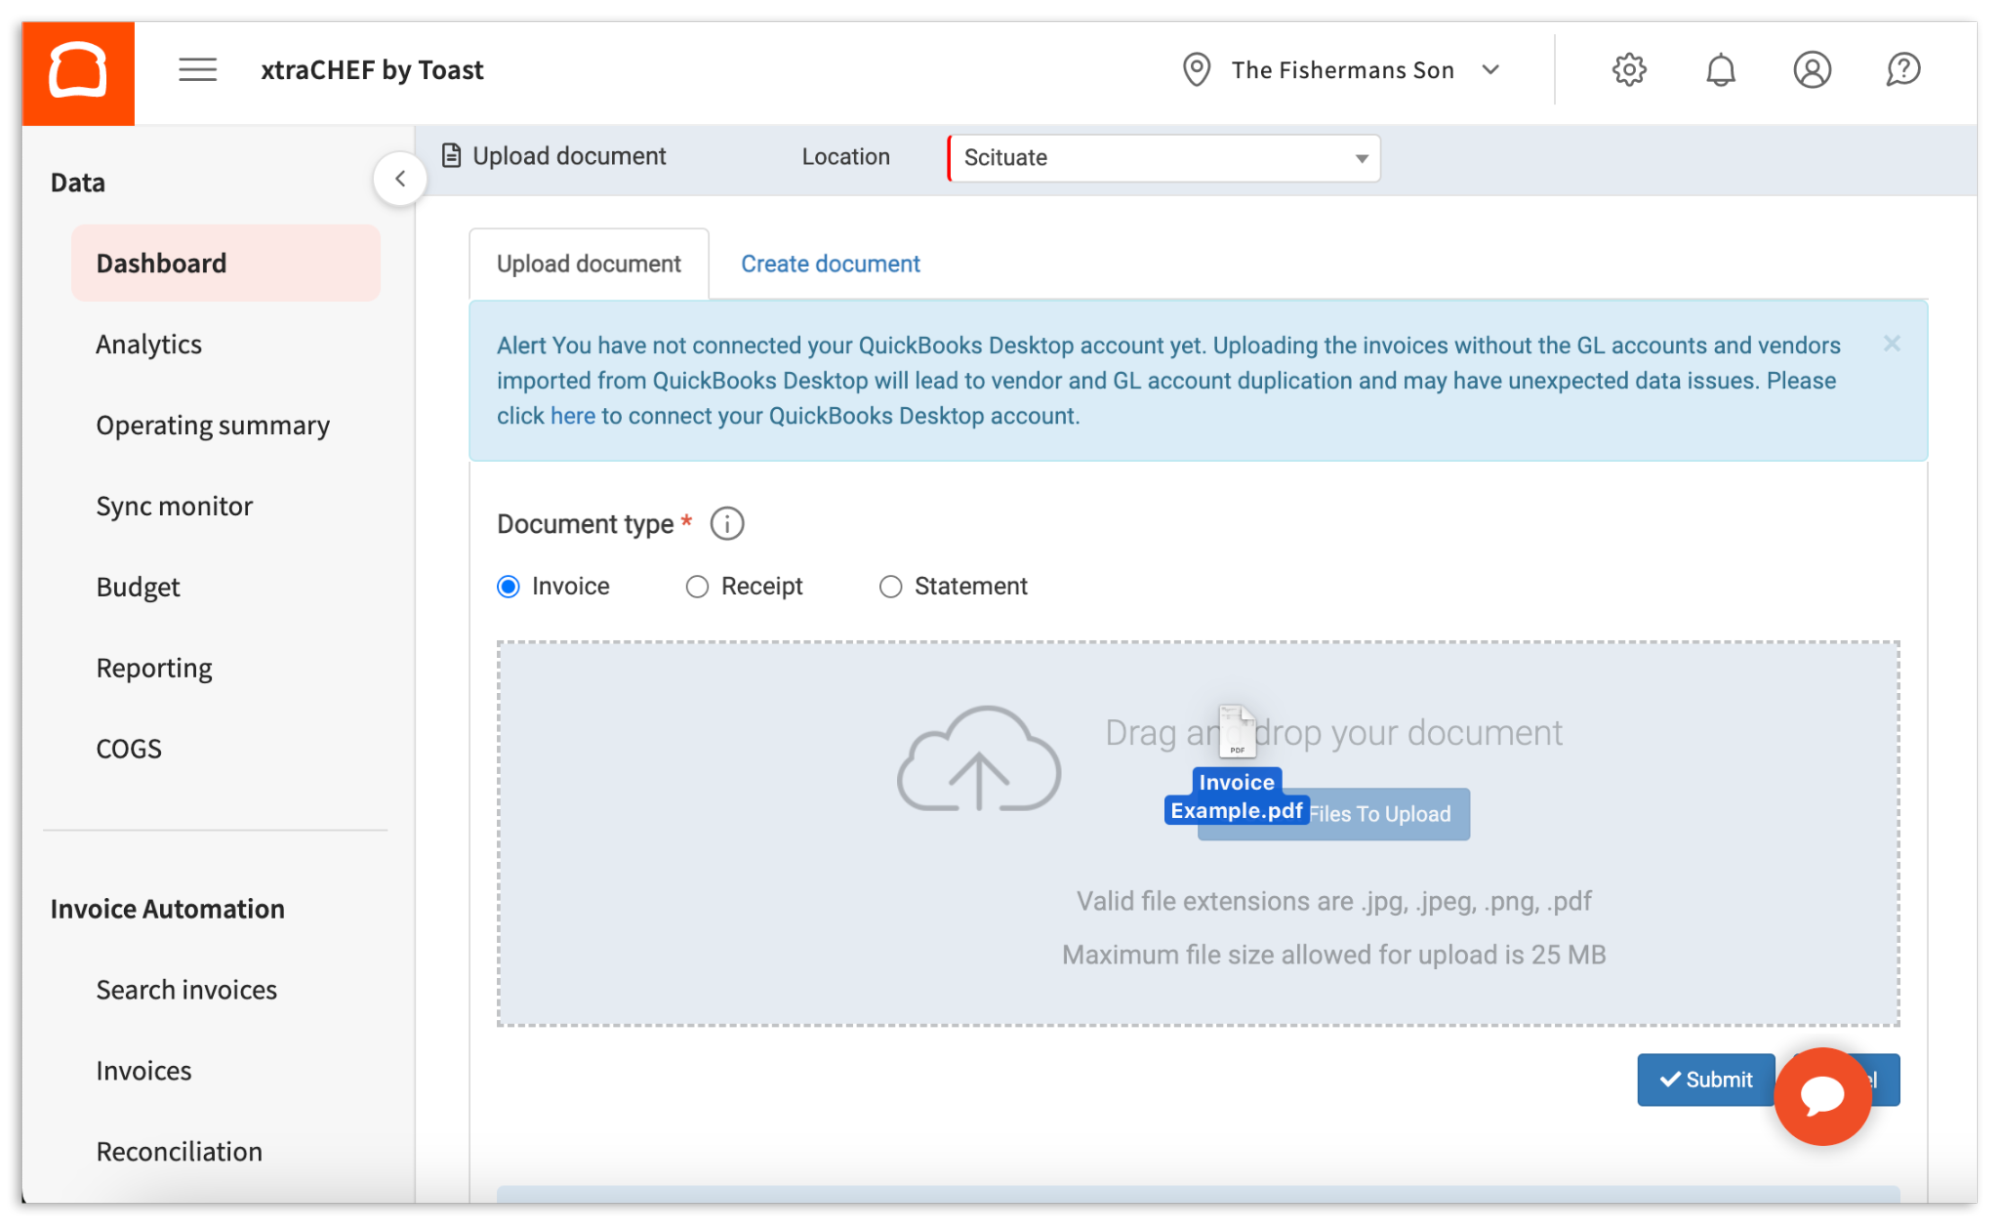This screenshot has height=1225, width=1999.
Task: Click the Submit button
Action: click(x=1705, y=1079)
